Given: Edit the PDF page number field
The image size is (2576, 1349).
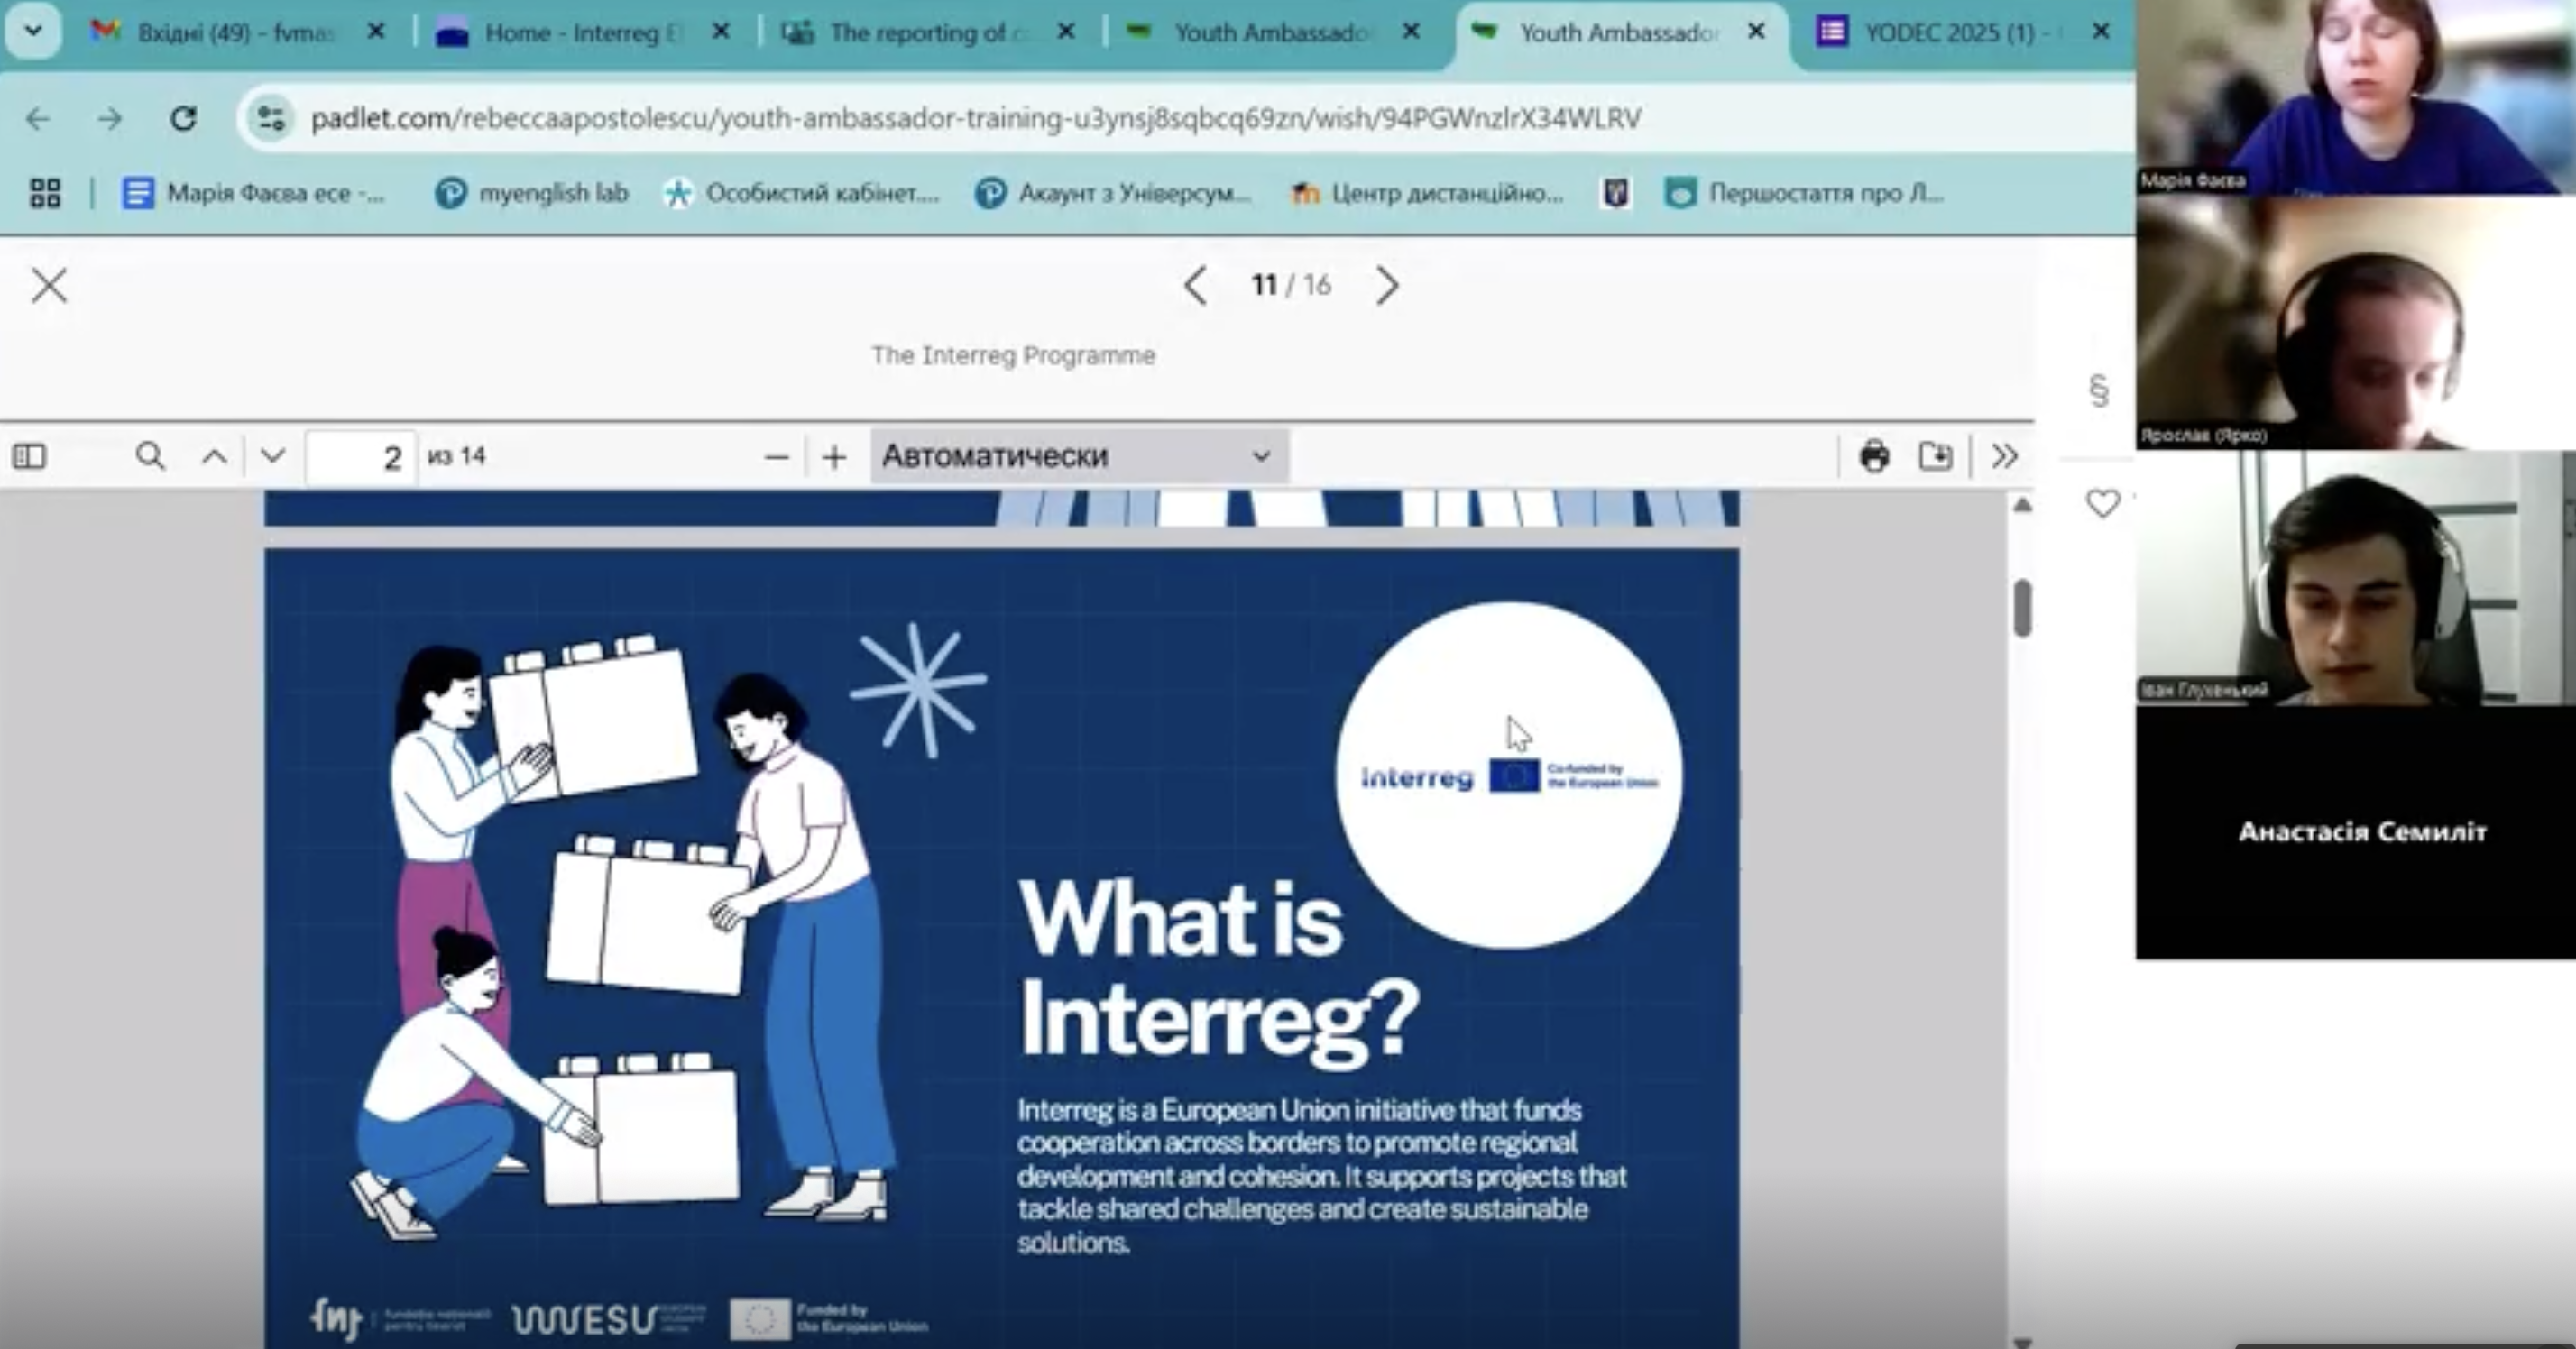Looking at the screenshot, I should click(x=360, y=457).
